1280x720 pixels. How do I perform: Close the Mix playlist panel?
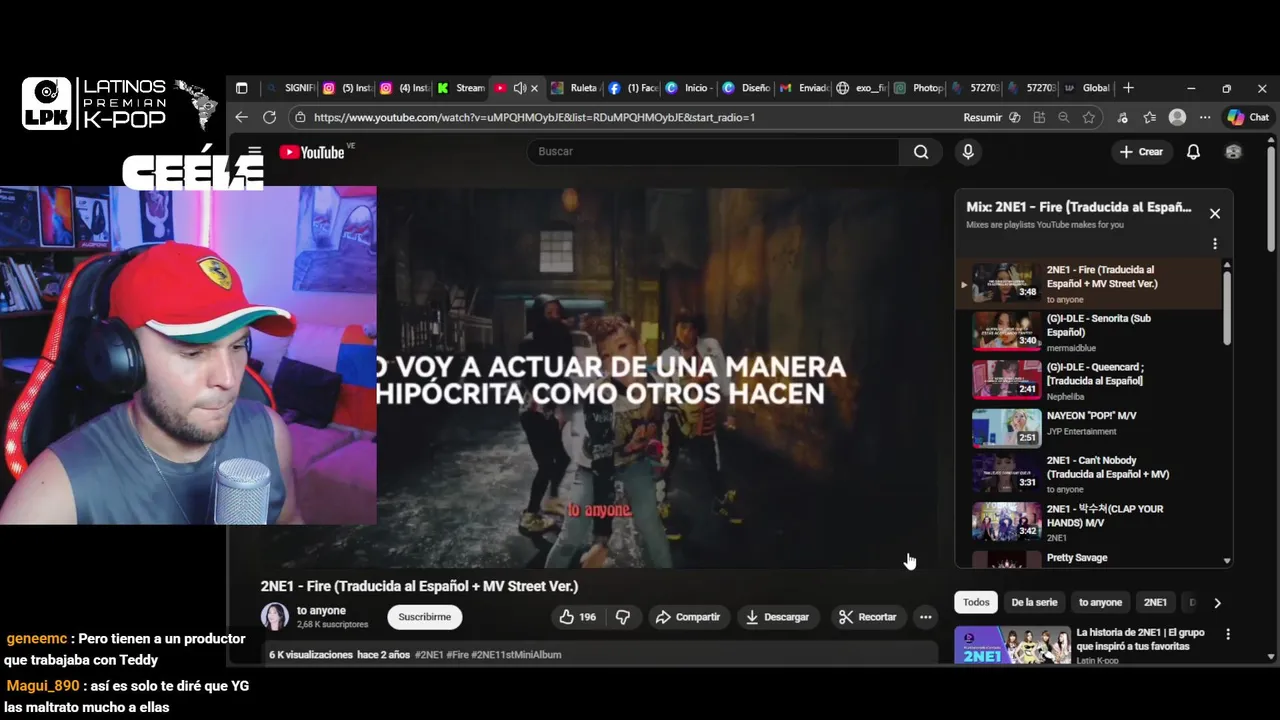point(1215,213)
